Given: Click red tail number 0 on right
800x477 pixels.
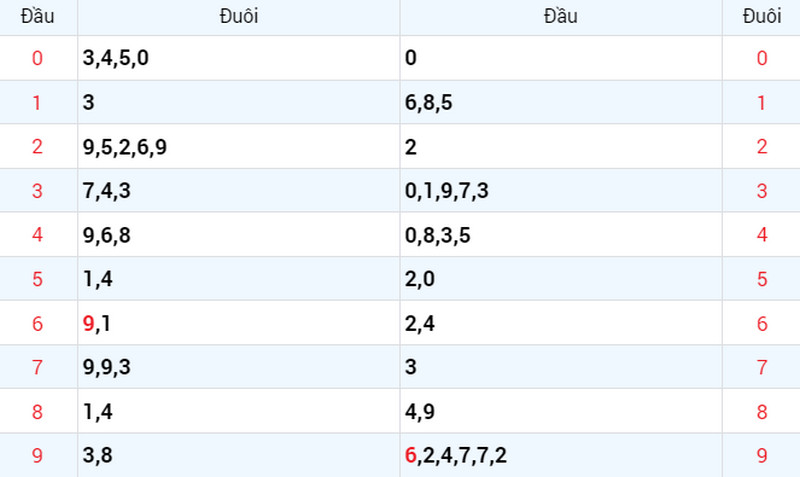Looking at the screenshot, I should [x=762, y=58].
